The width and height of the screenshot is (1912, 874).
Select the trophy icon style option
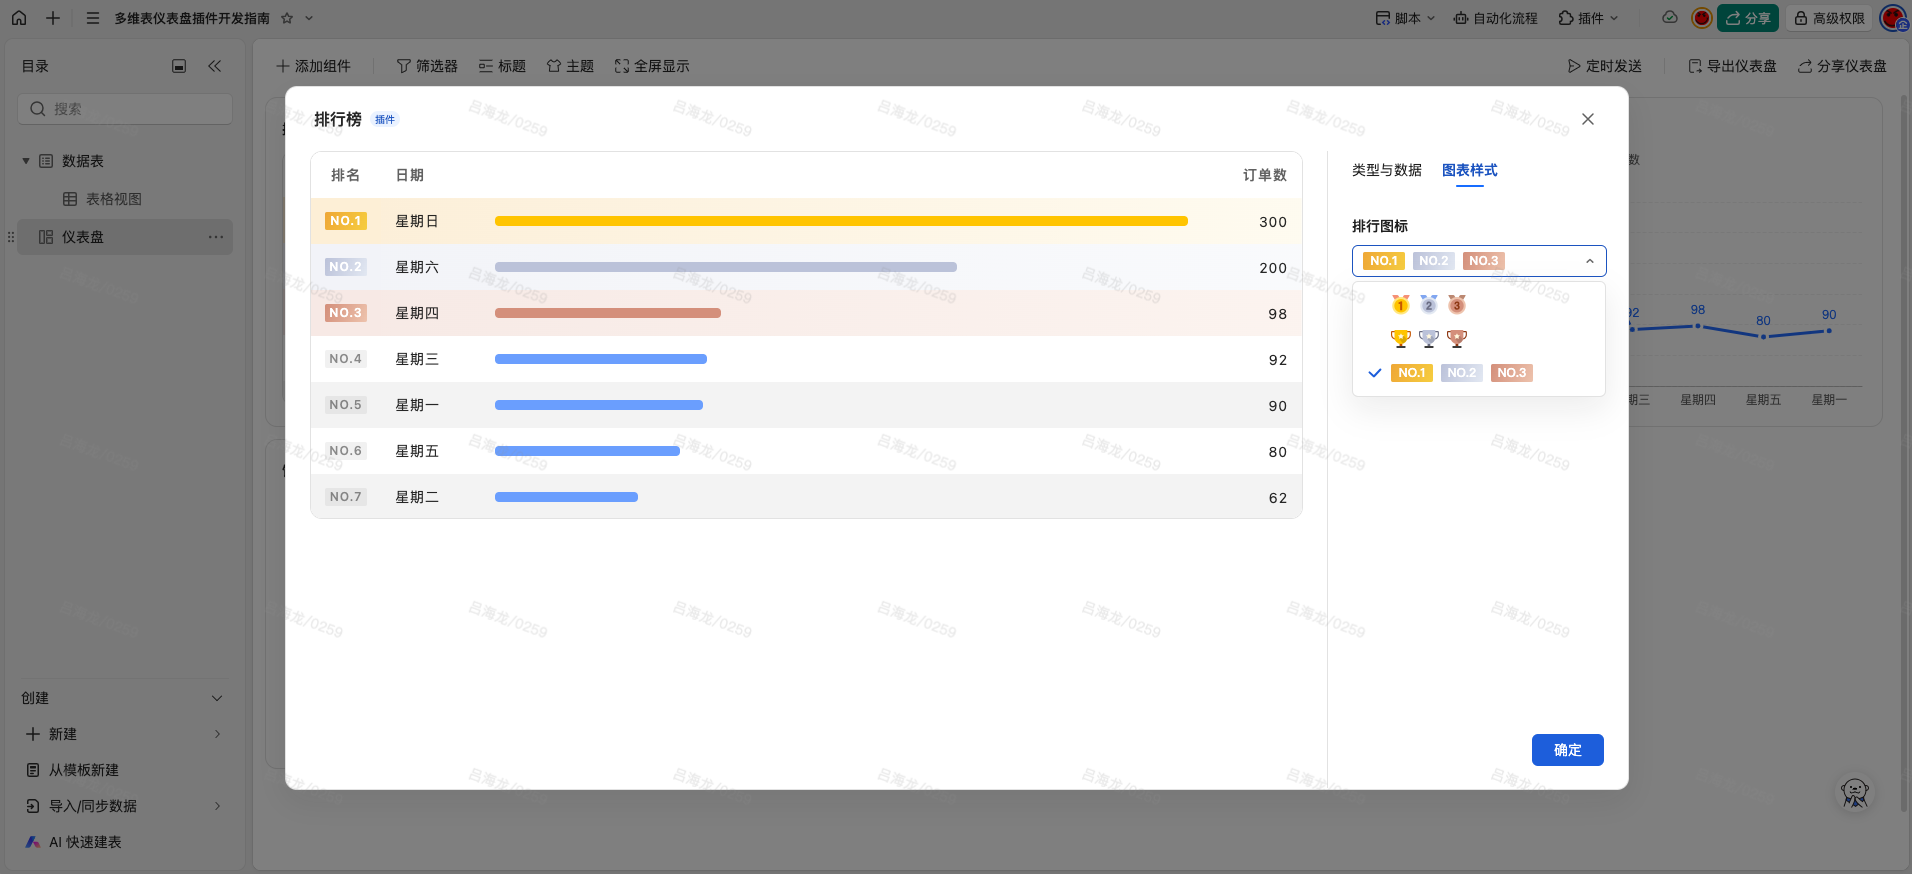point(1428,339)
